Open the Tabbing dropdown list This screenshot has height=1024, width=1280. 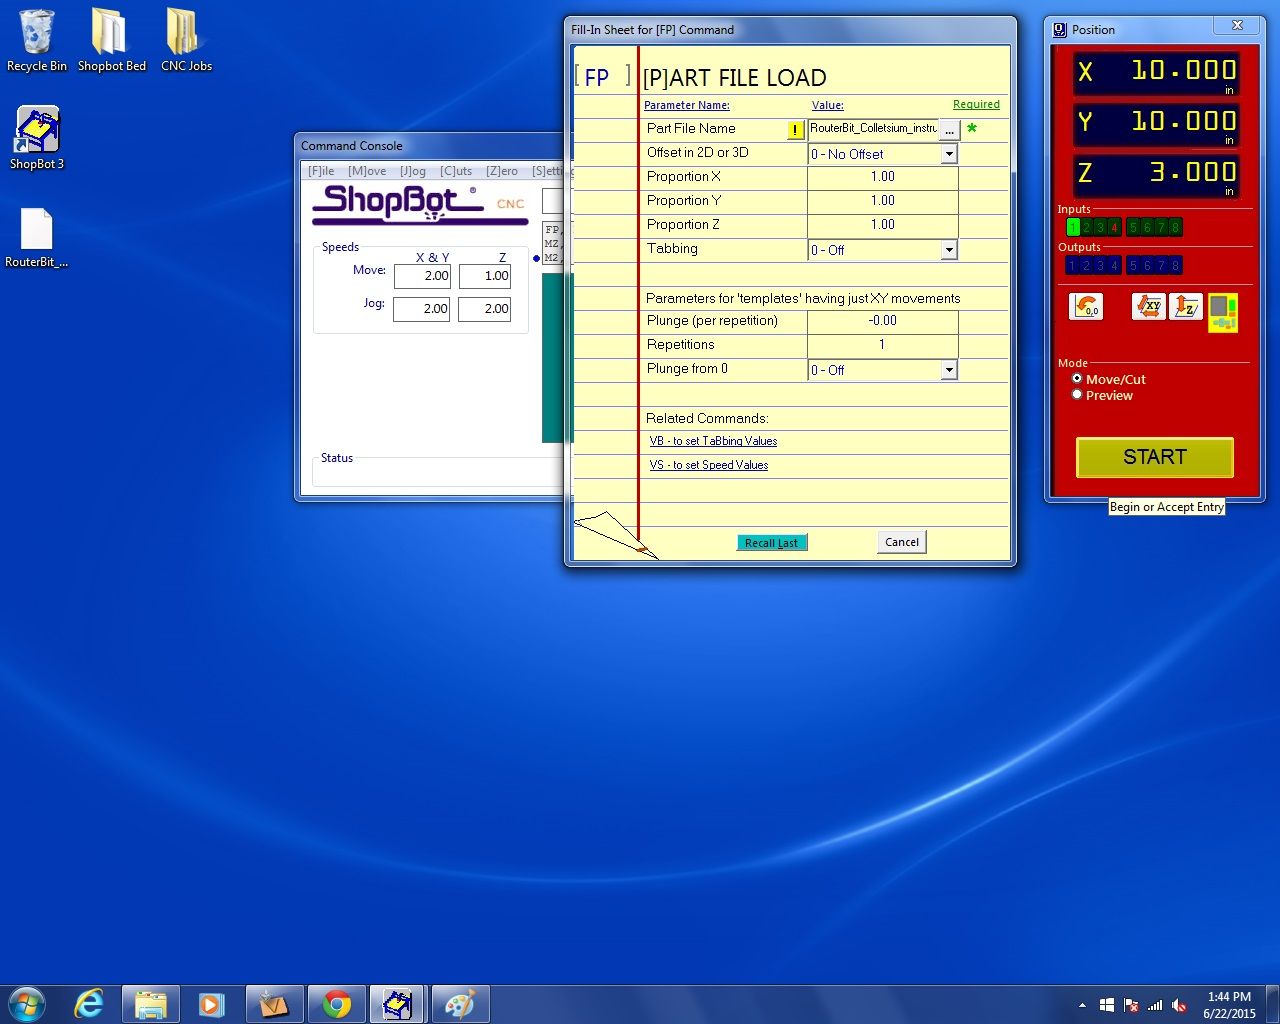(x=949, y=250)
